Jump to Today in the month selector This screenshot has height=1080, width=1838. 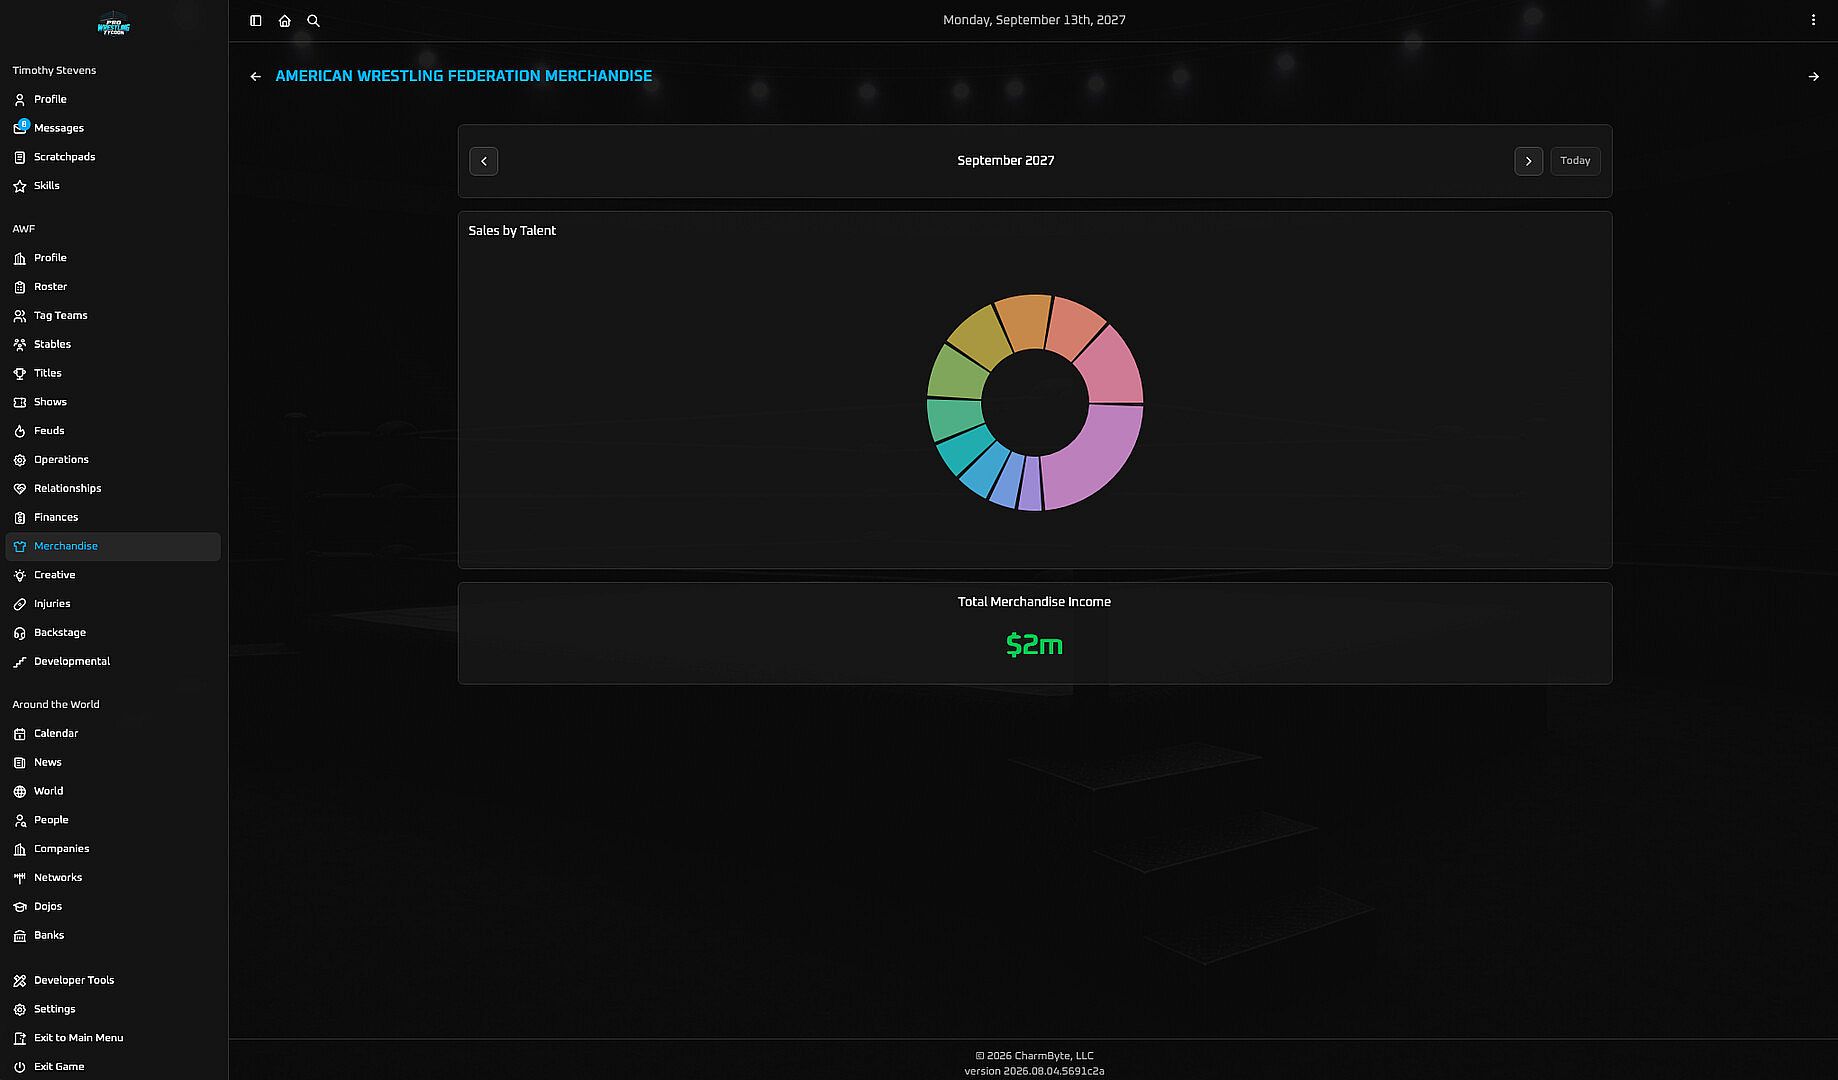(x=1575, y=161)
